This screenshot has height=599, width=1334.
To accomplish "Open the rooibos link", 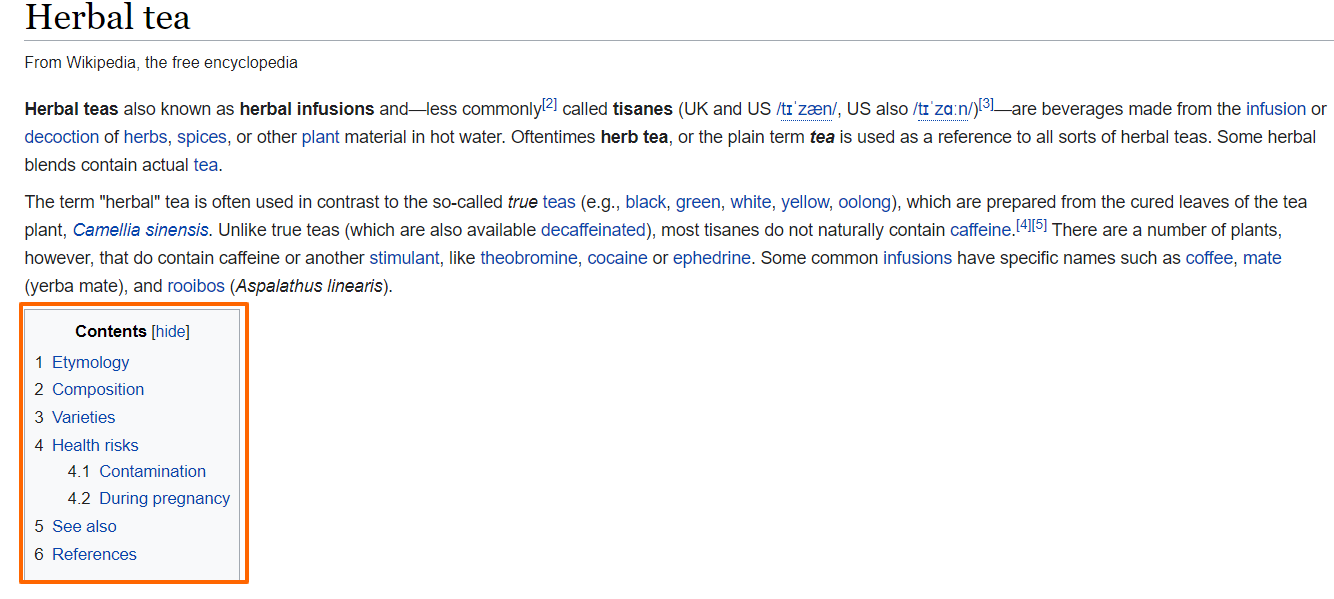I will (196, 286).
